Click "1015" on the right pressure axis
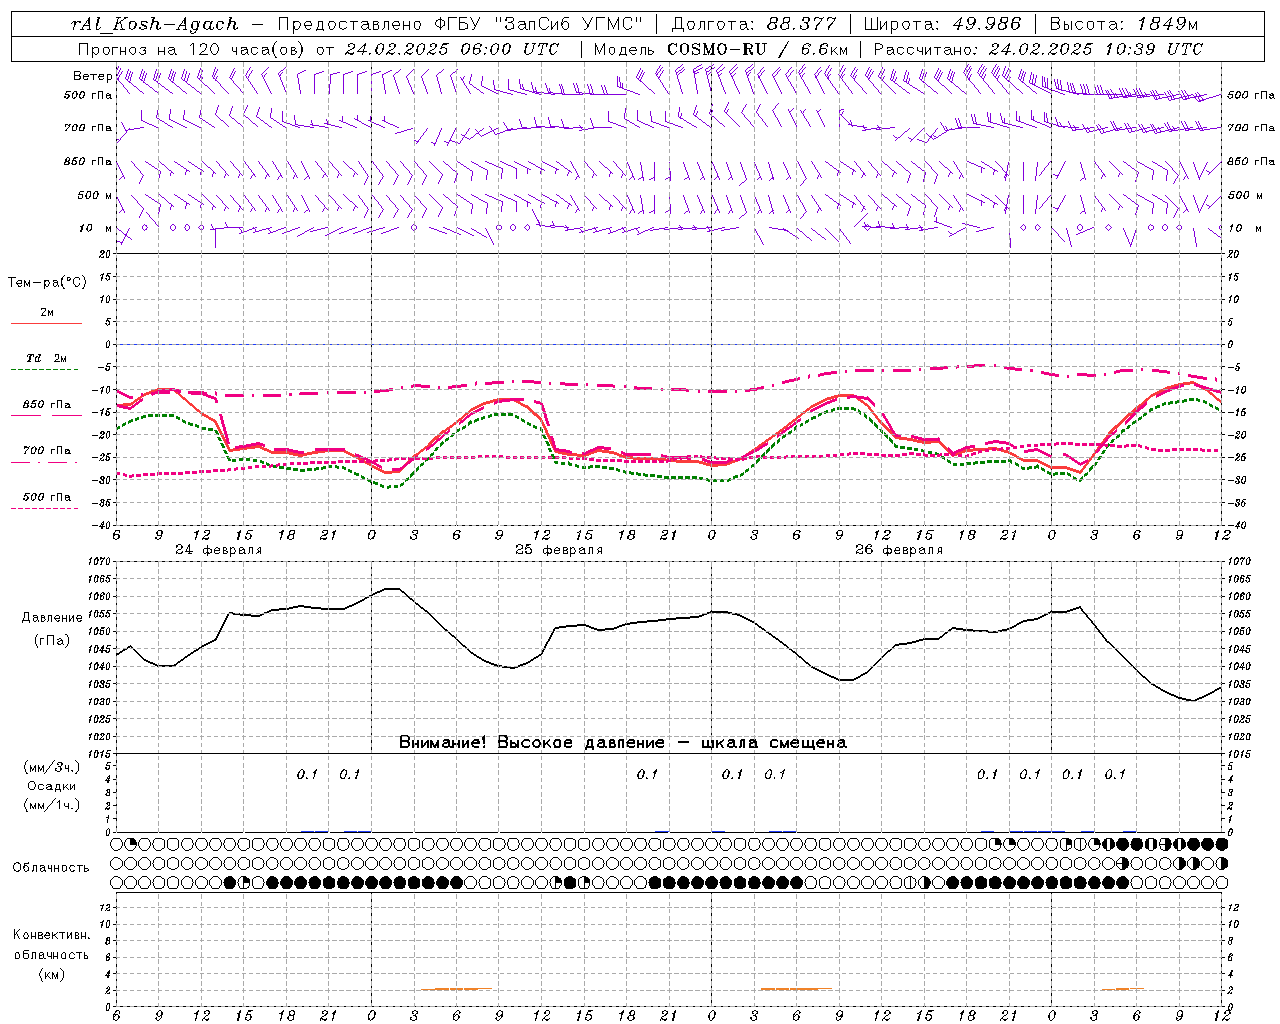1280x1024 pixels. (x=1239, y=754)
